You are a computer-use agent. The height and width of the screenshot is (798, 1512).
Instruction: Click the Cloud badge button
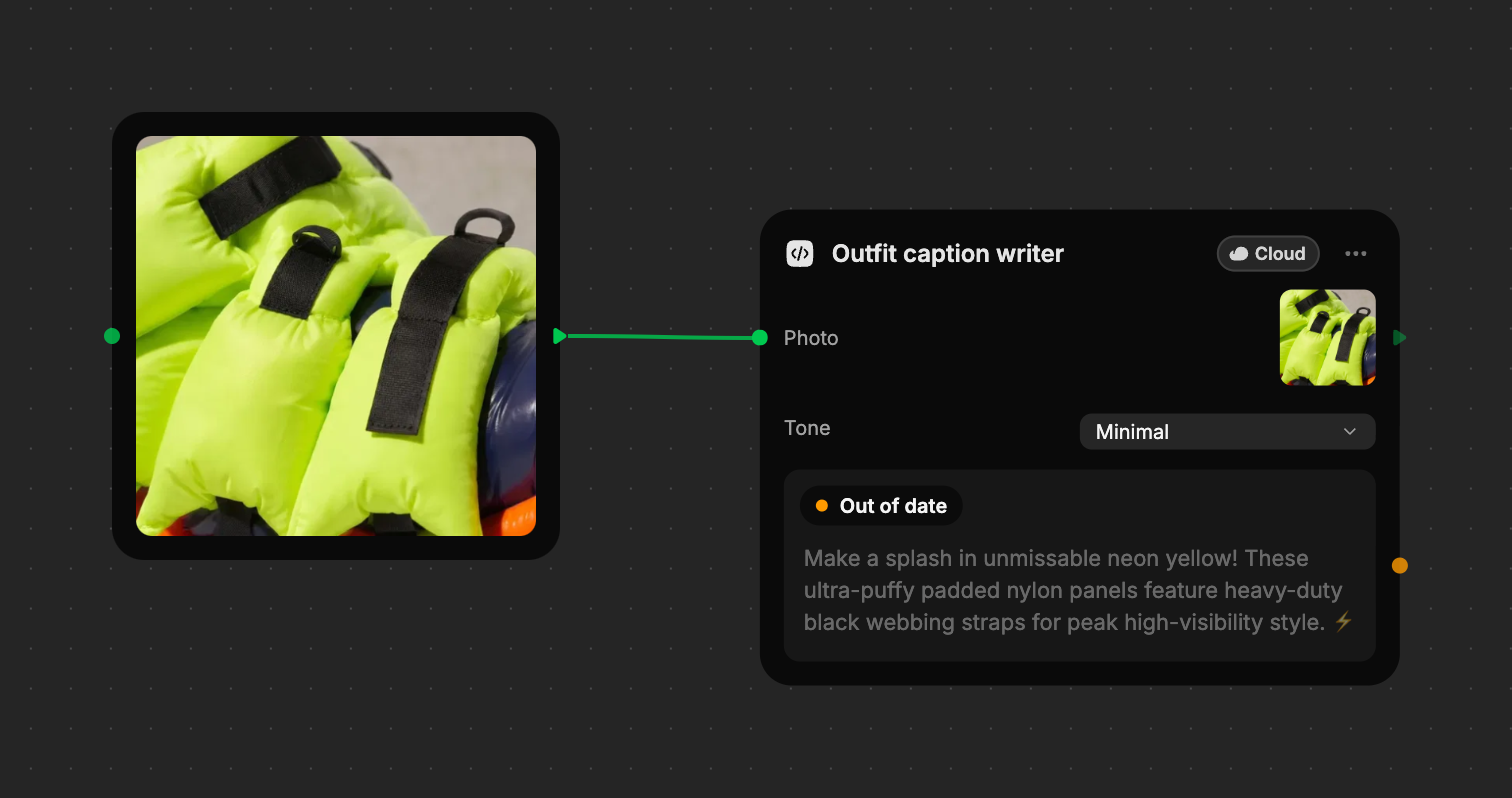[1268, 254]
